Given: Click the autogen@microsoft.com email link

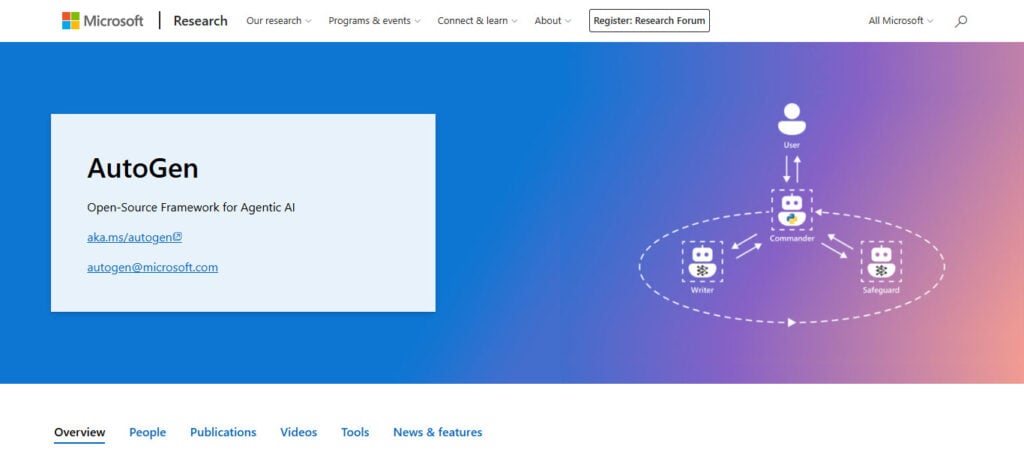Looking at the screenshot, I should pos(152,268).
